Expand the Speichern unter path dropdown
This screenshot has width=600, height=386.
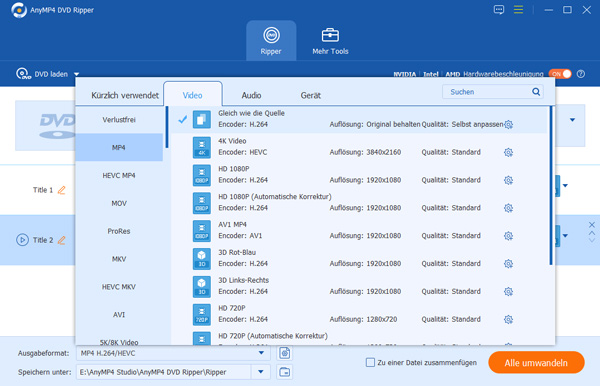point(261,371)
